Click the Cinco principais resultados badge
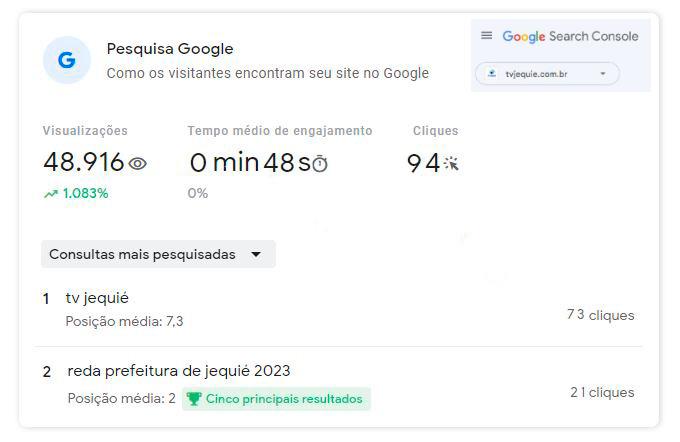This screenshot has height=442, width=680. (275, 399)
